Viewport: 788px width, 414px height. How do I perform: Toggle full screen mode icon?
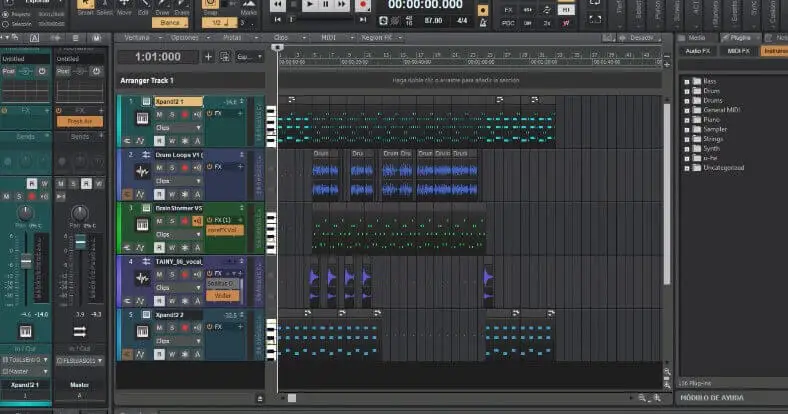595,19
